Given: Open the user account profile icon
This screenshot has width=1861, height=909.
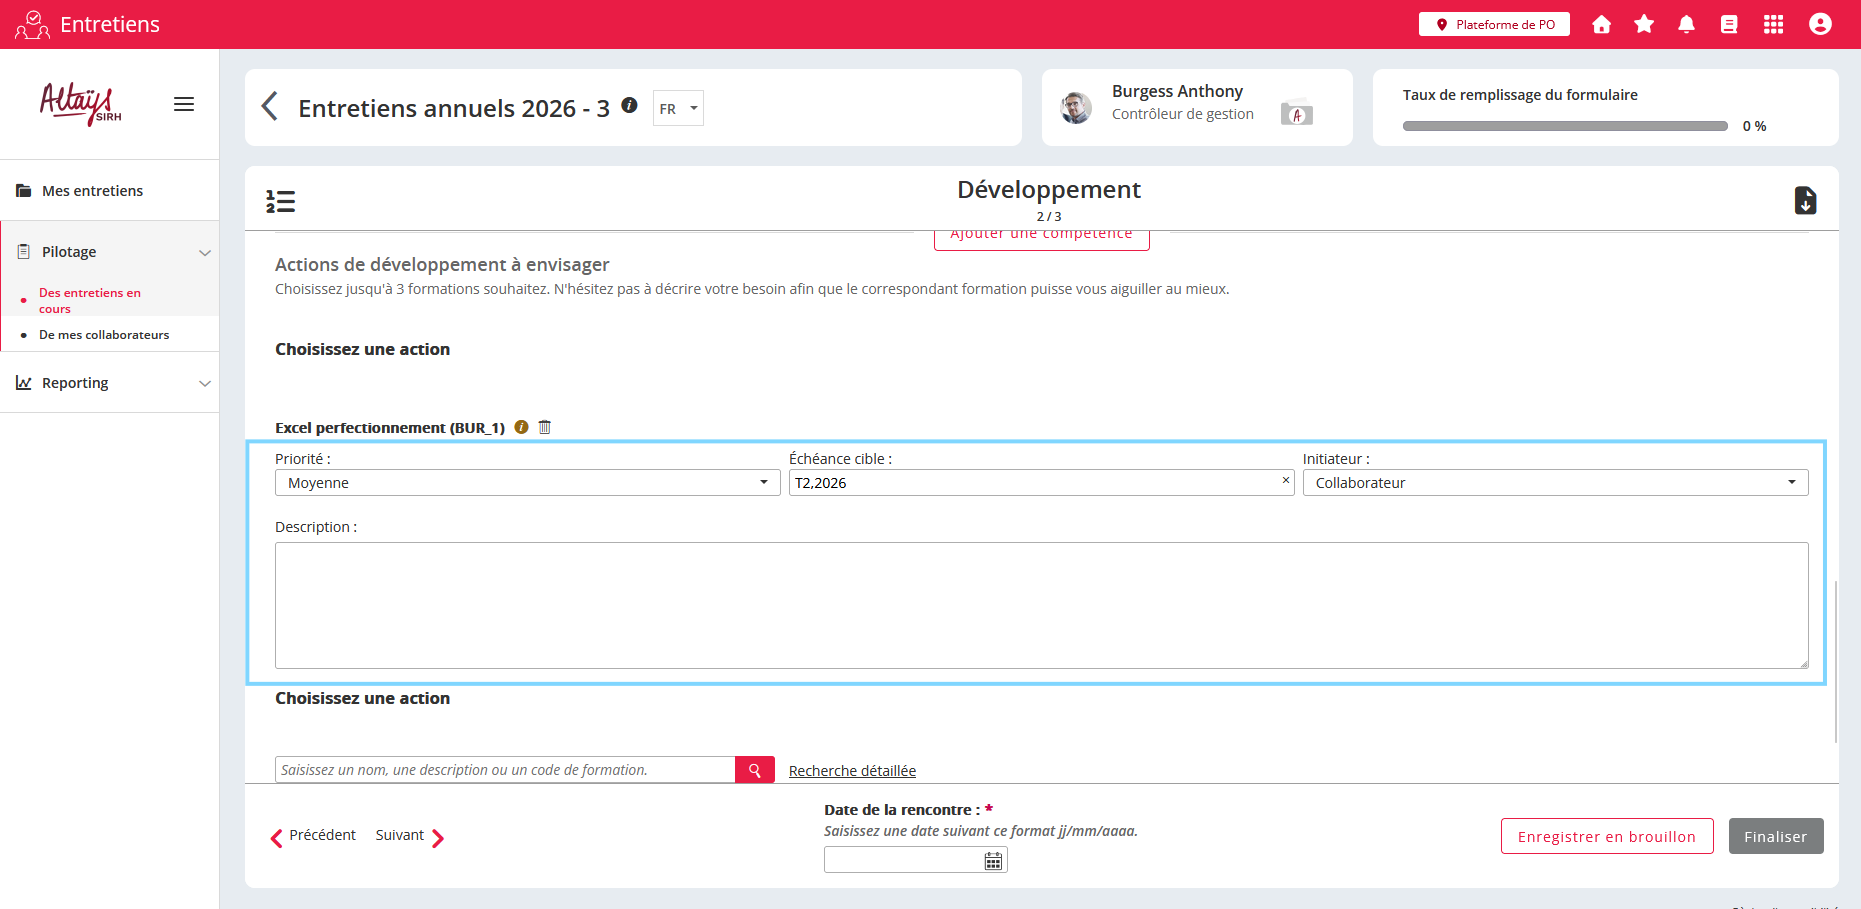Looking at the screenshot, I should click(x=1820, y=25).
